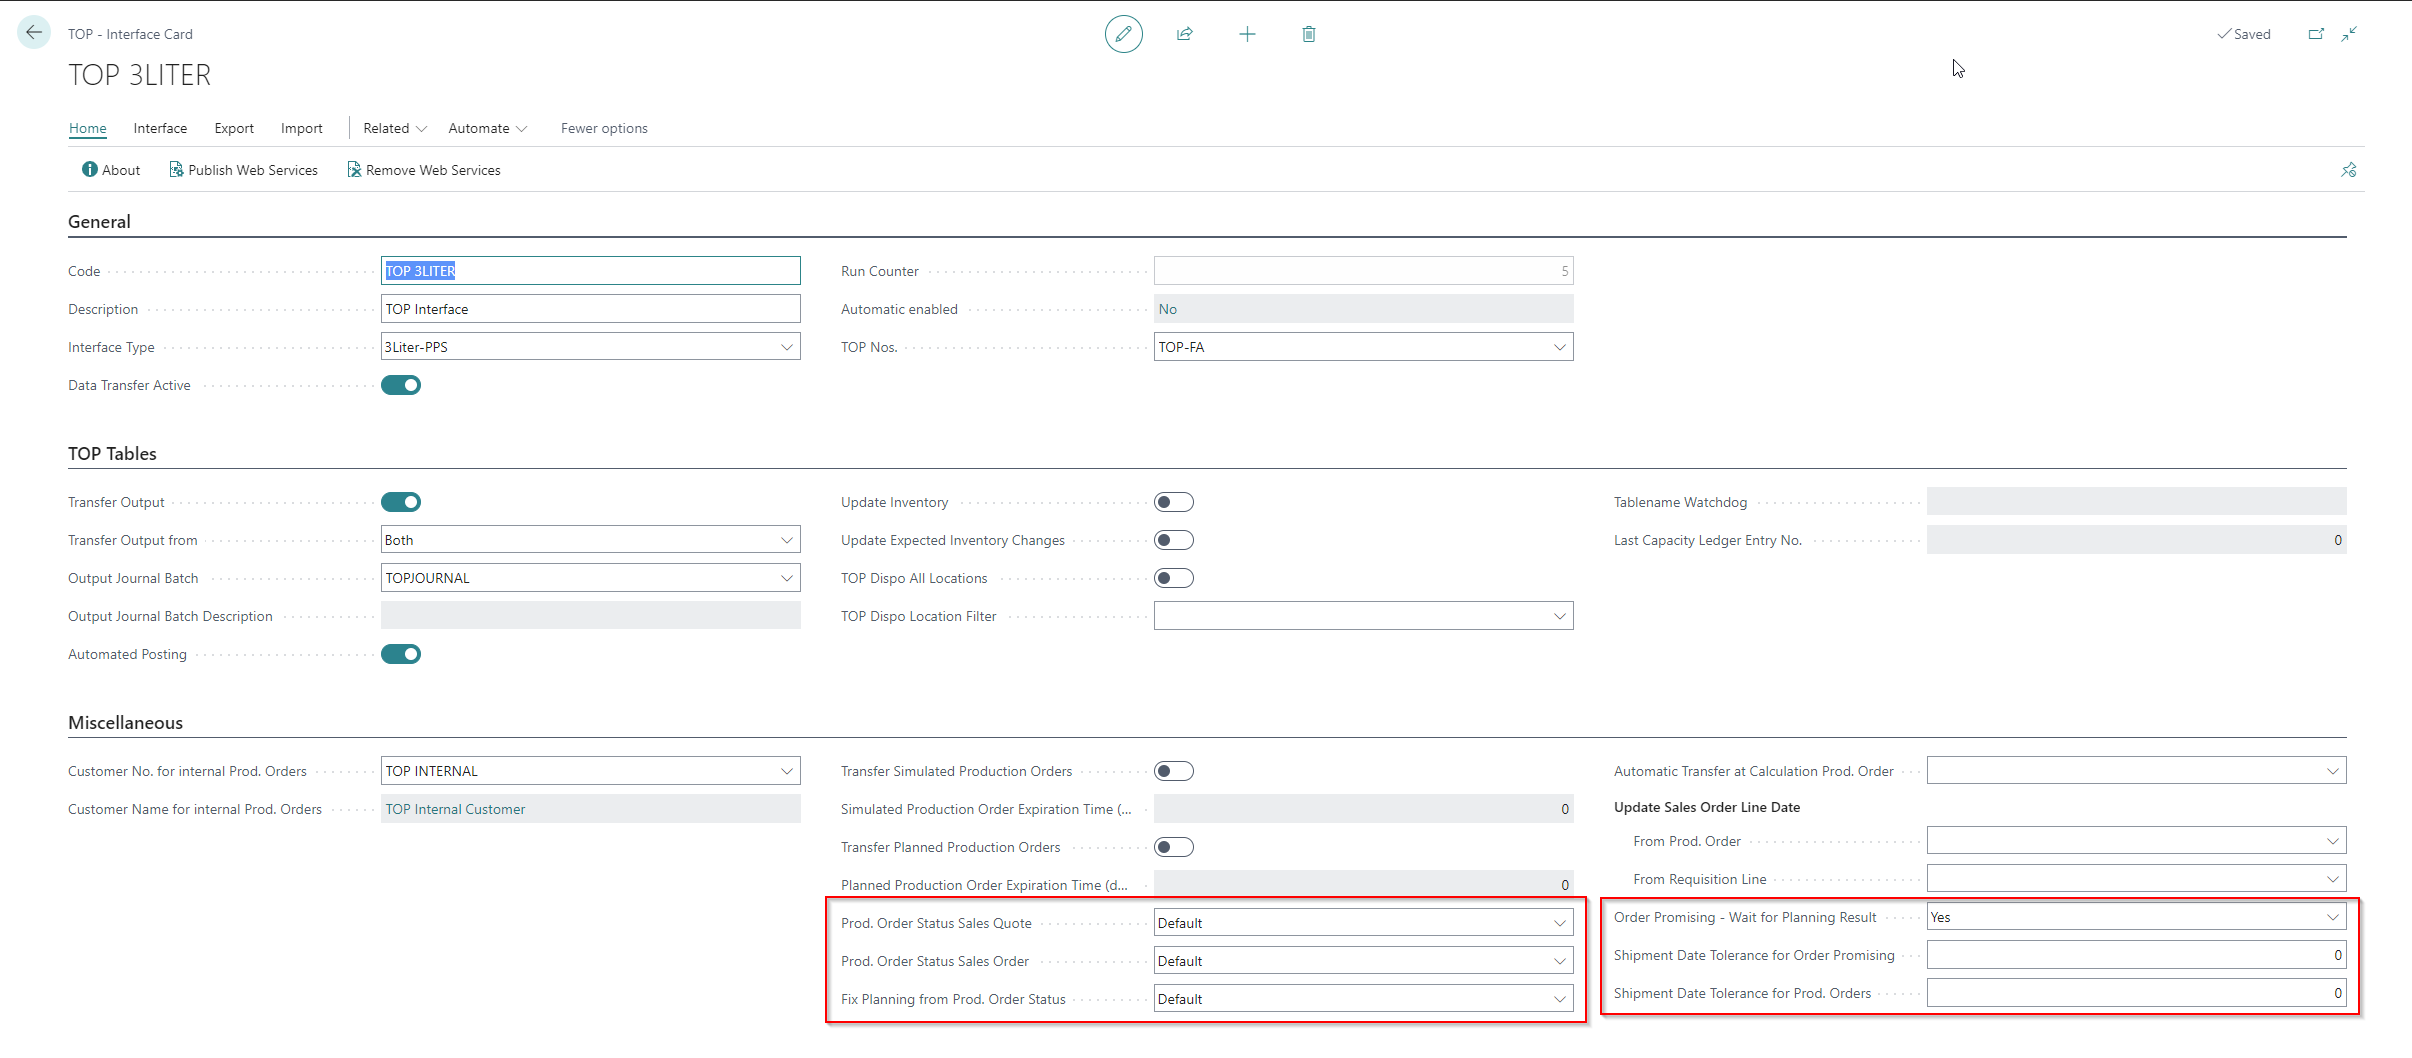Turn on Transfer Simulated Production Orders
The image size is (2412, 1058).
pyautogui.click(x=1173, y=771)
